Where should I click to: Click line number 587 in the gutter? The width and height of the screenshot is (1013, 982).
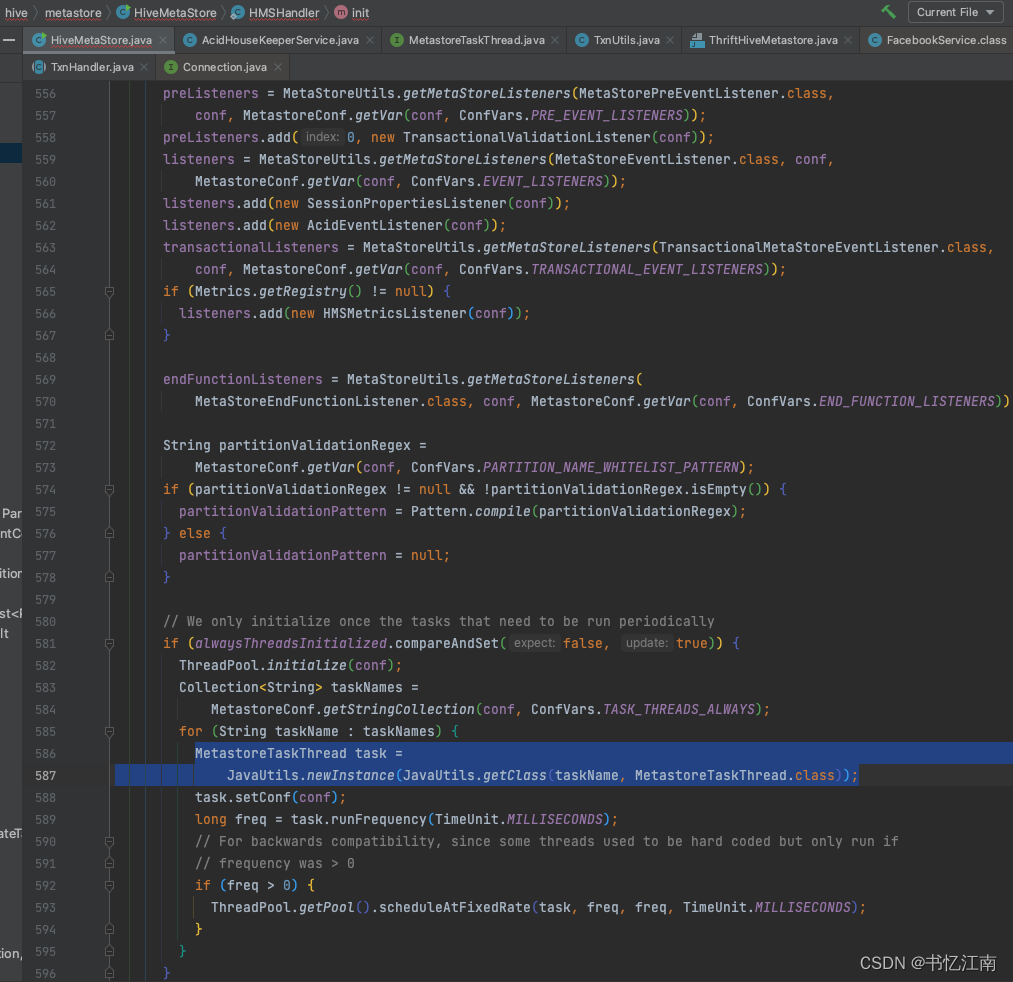(45, 776)
